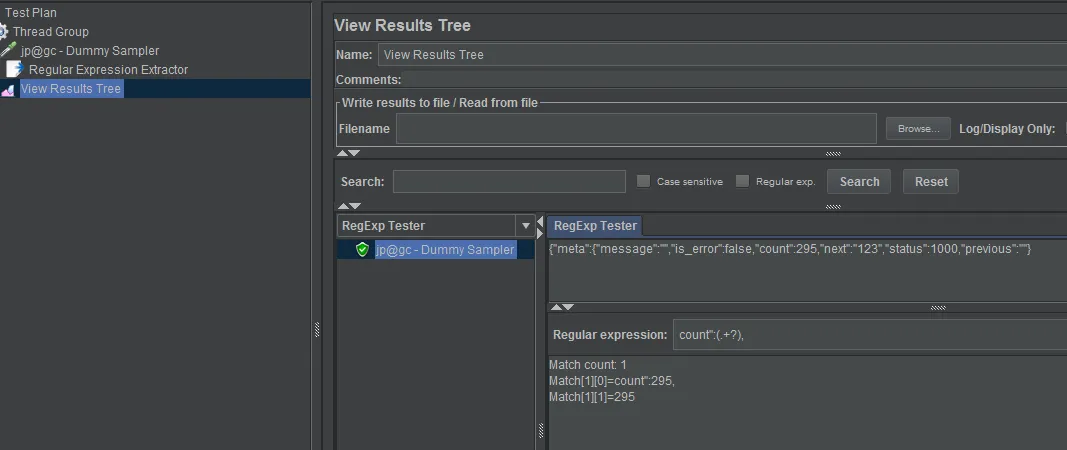Click the JSON response text area

pos(807,270)
